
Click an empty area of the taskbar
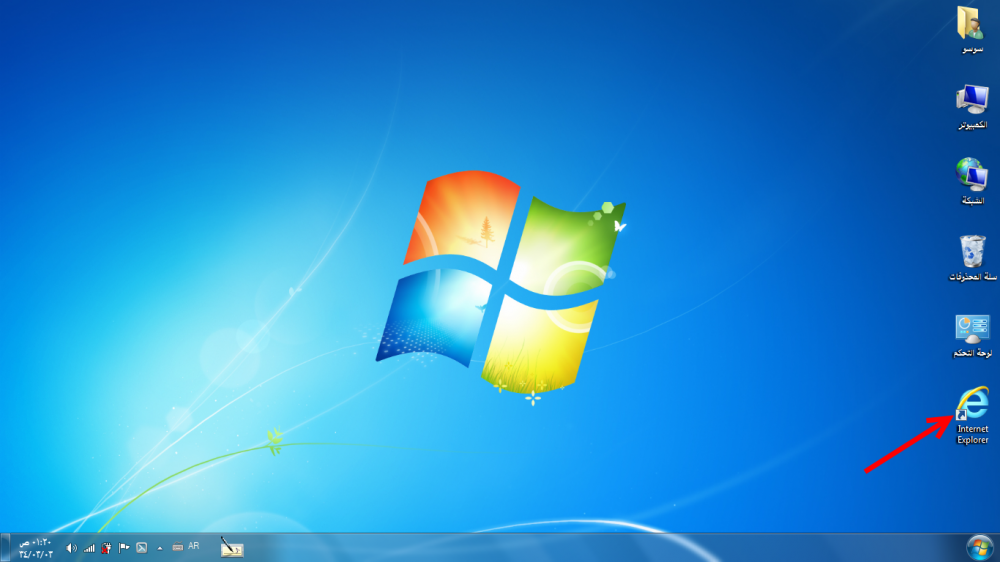pos(600,548)
